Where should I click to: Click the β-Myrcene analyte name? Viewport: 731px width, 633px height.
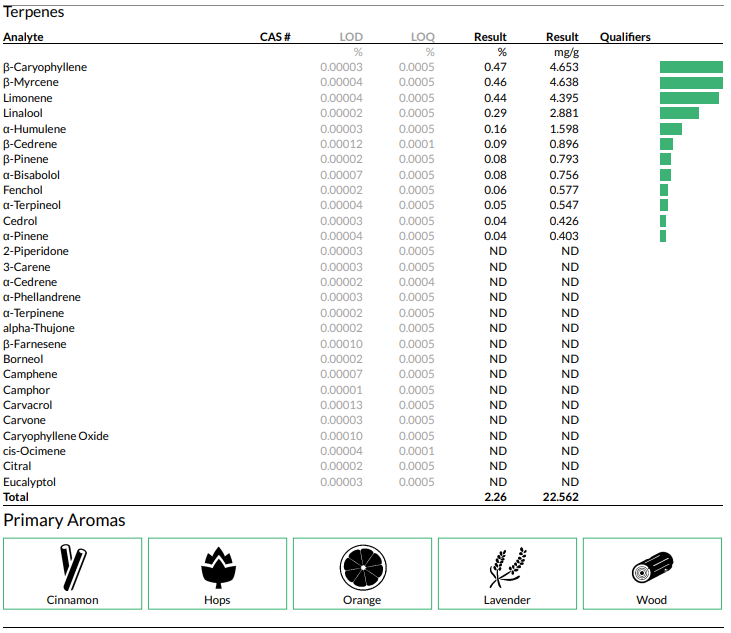click(x=31, y=82)
